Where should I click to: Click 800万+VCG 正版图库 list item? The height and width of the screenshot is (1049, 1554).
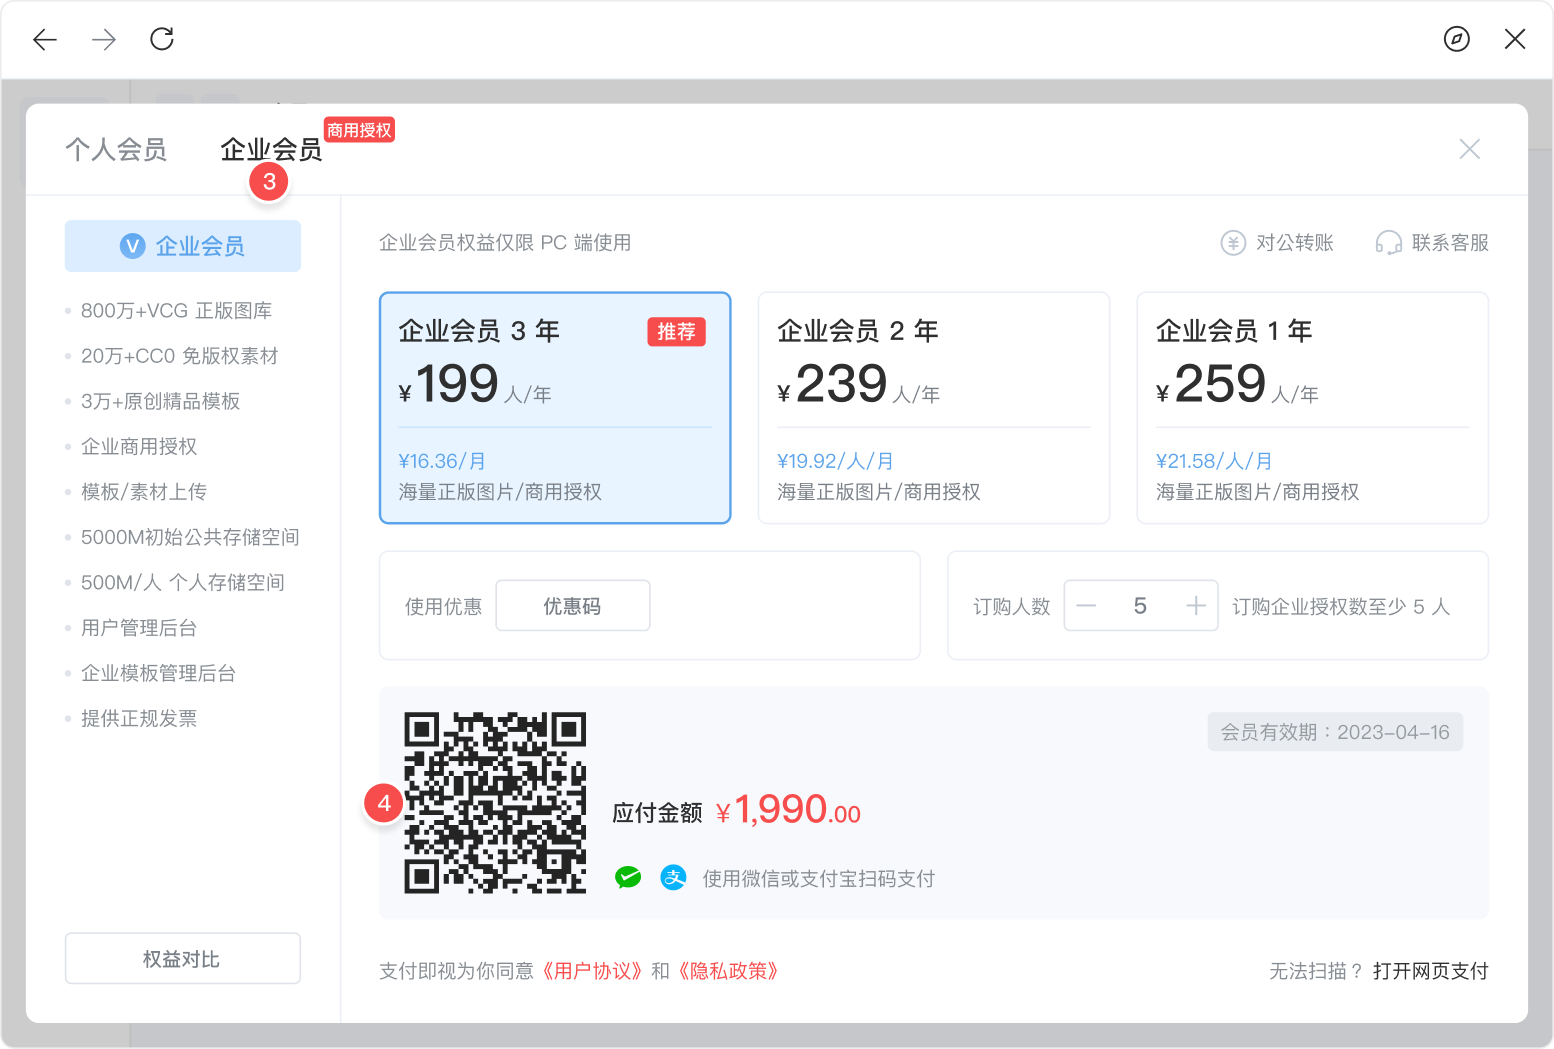(176, 311)
